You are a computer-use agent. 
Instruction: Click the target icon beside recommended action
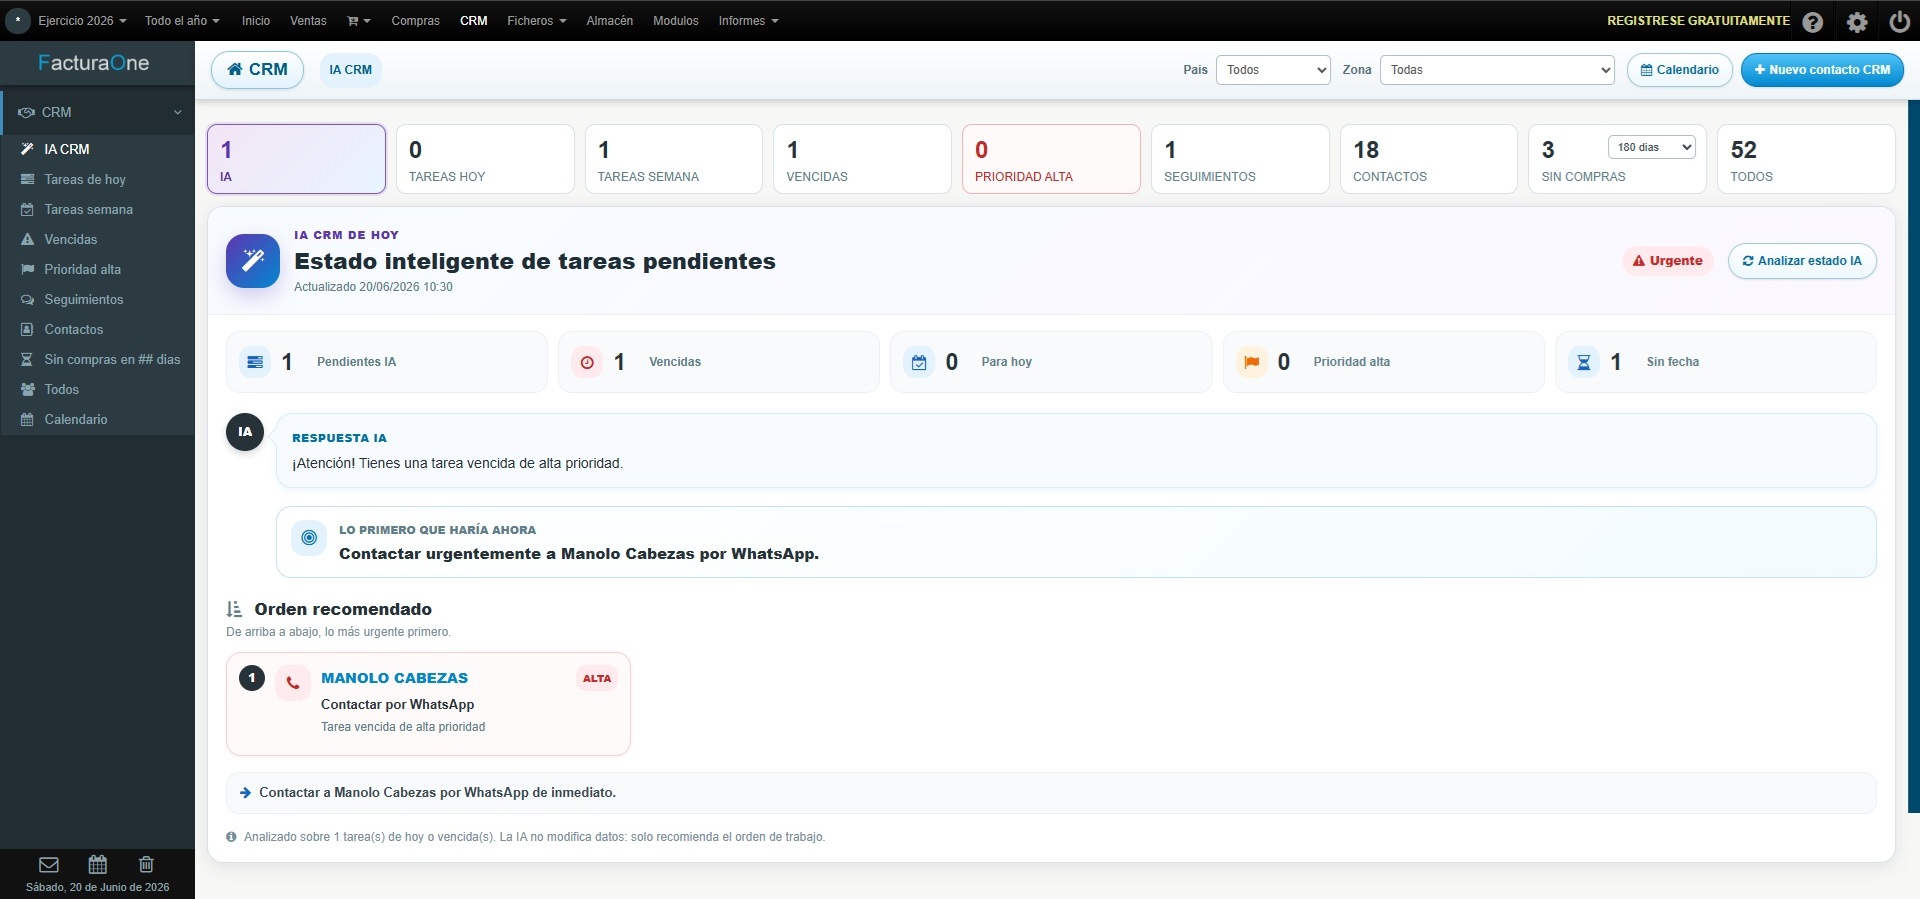point(309,538)
